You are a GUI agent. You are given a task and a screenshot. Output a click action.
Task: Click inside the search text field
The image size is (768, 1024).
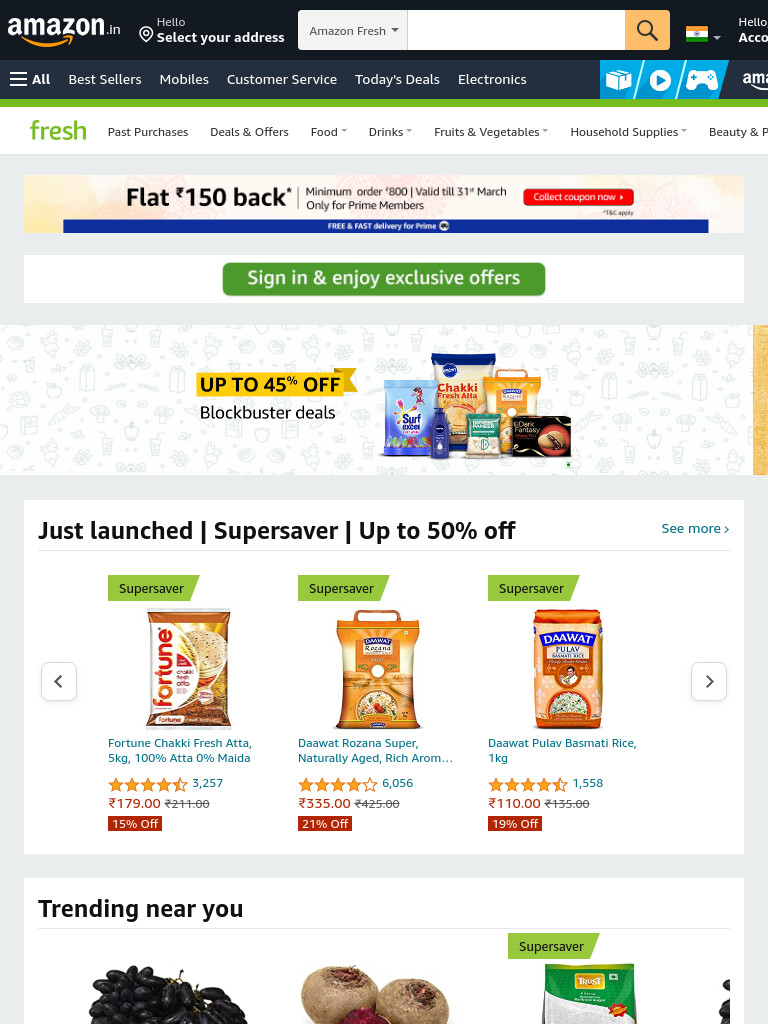point(516,30)
